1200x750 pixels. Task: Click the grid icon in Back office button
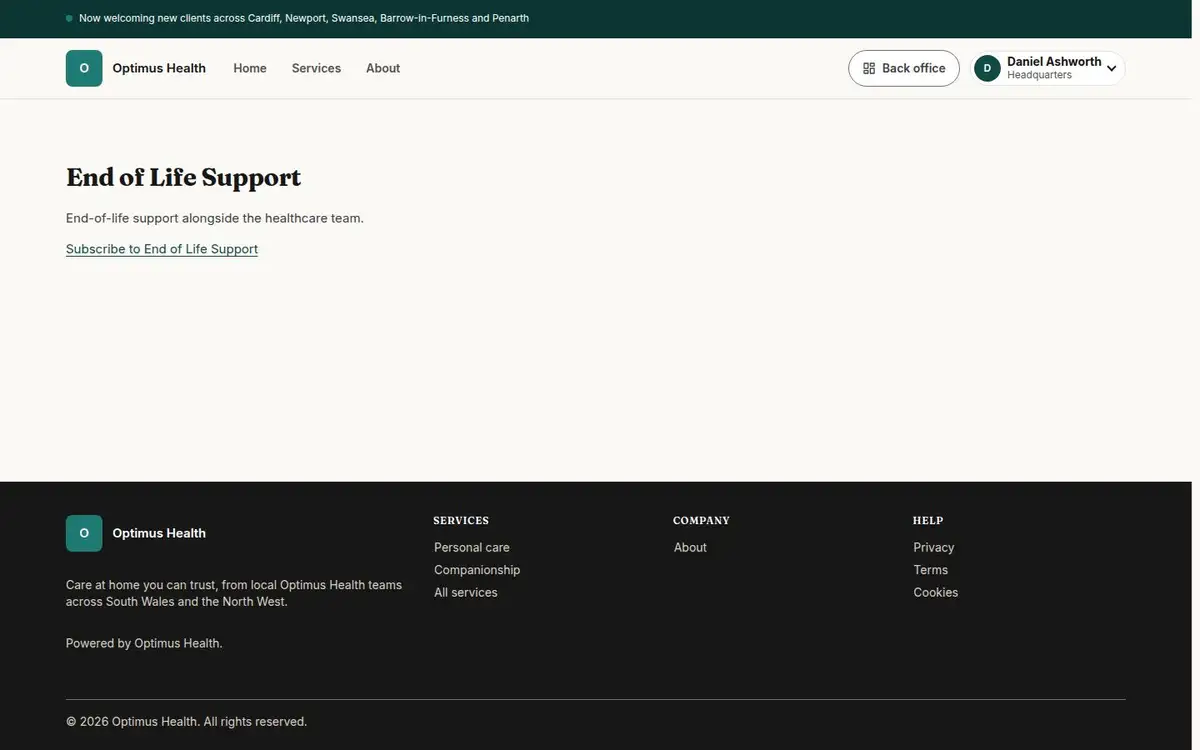coord(869,68)
